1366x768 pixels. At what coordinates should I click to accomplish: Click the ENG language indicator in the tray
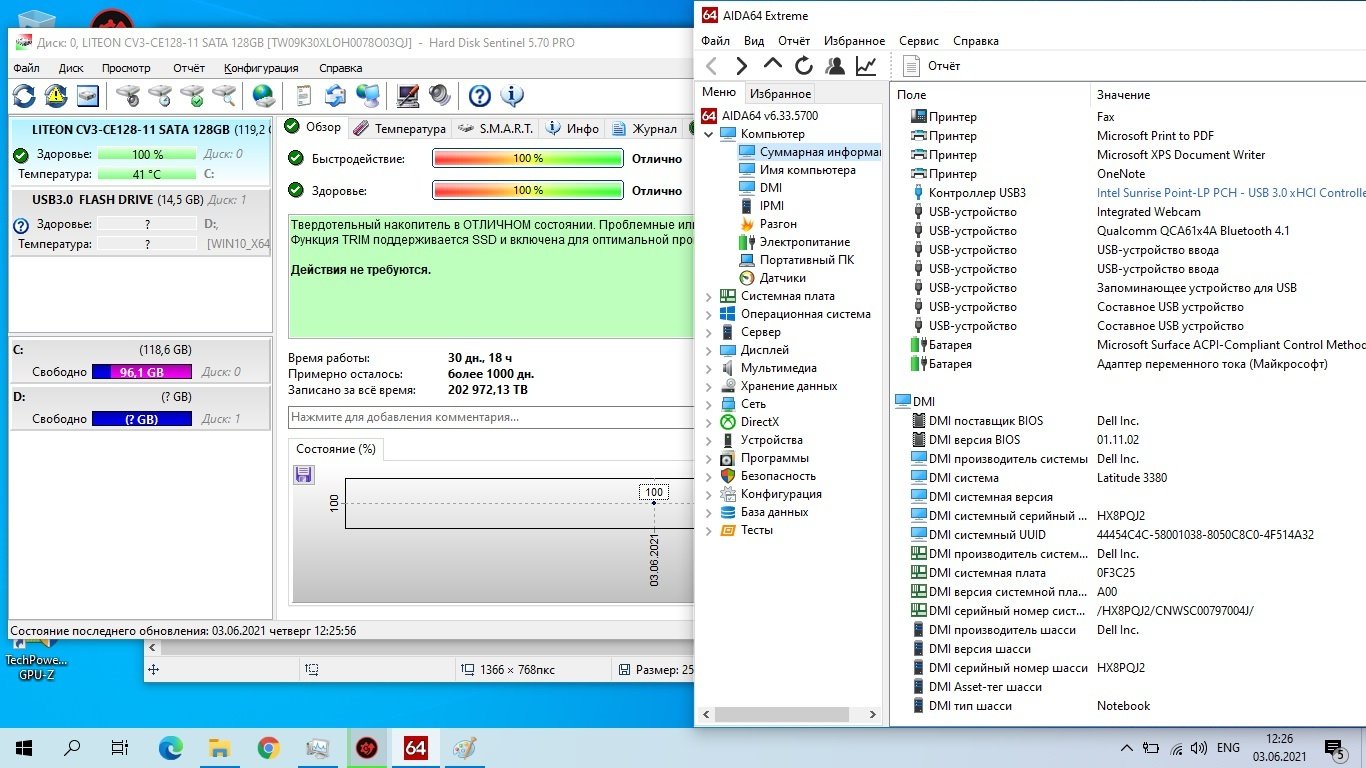click(x=1228, y=748)
